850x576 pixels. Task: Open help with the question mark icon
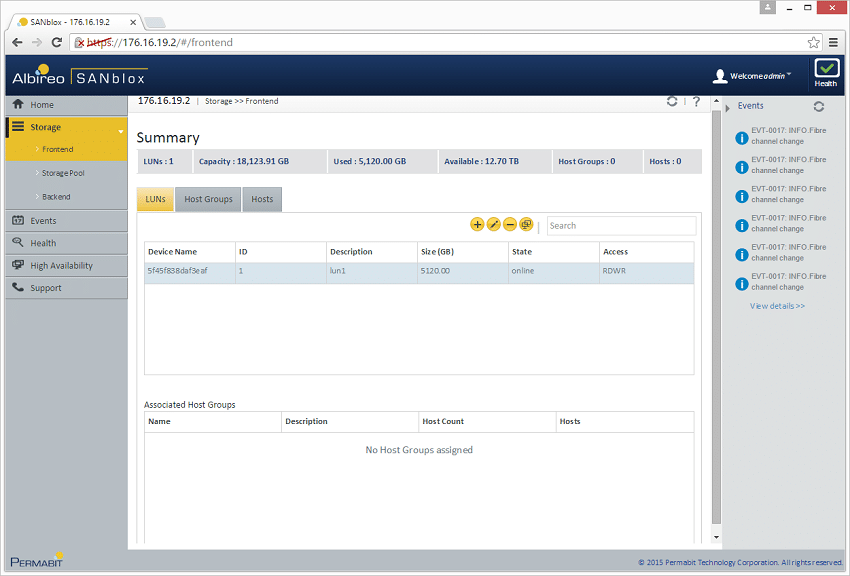697,101
